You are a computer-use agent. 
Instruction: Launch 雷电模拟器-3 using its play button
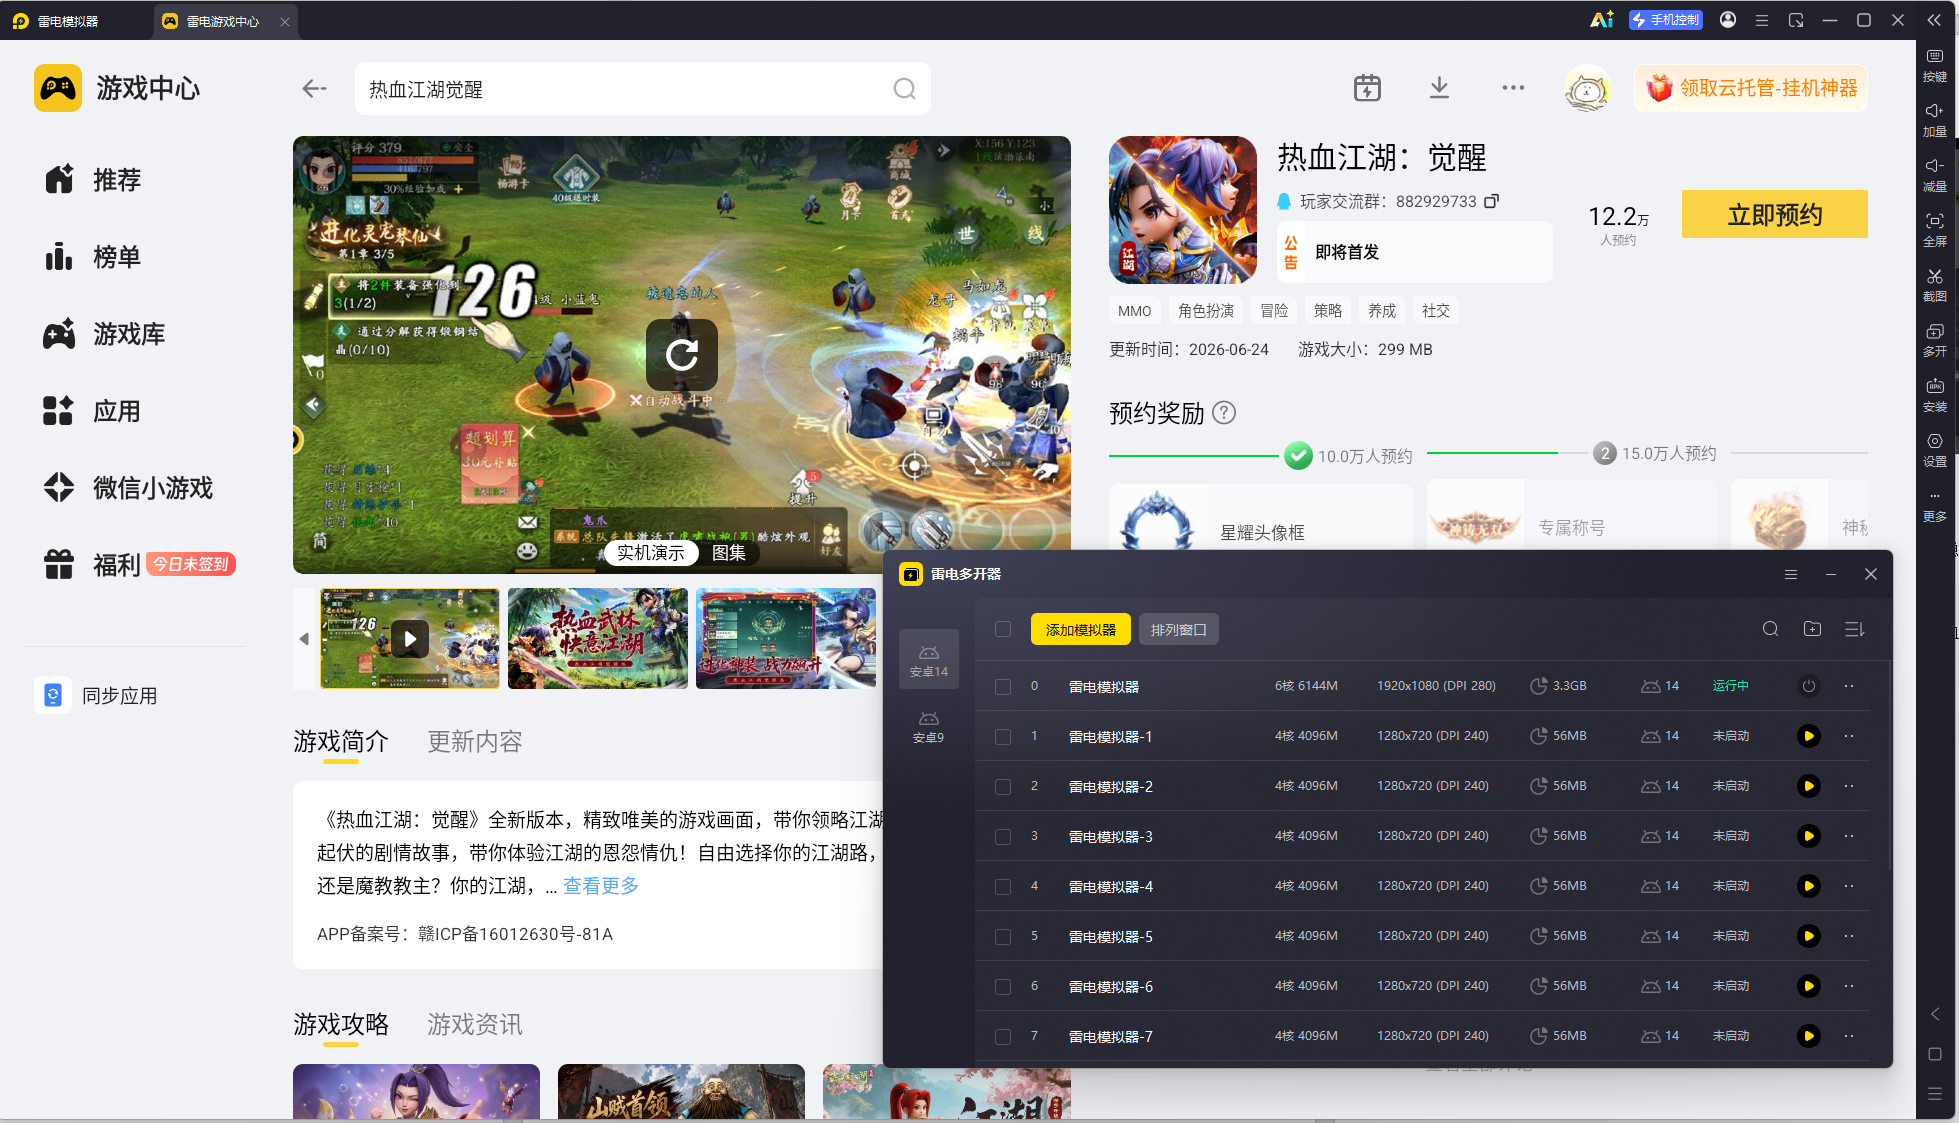(x=1808, y=836)
